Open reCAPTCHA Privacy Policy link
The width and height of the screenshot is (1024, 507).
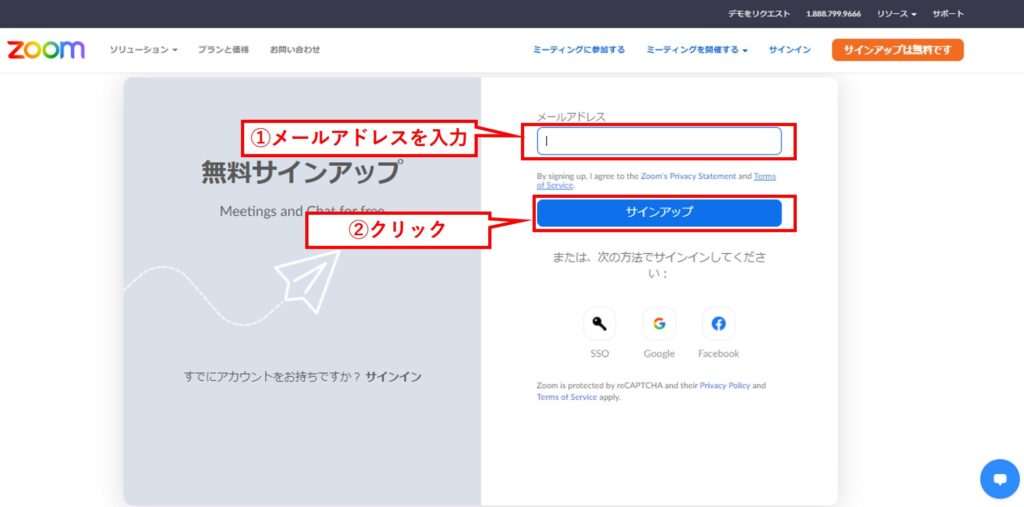(725, 385)
